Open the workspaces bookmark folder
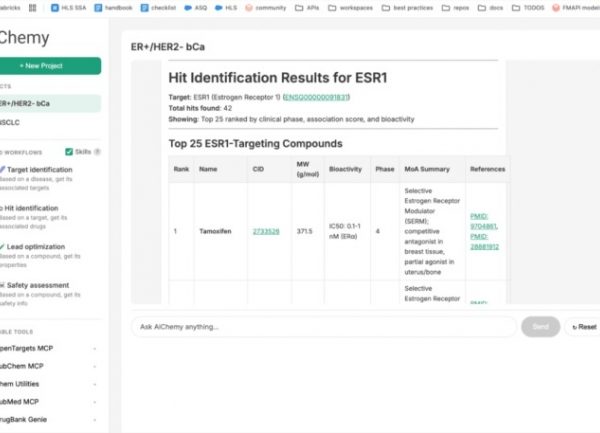This screenshot has width=600, height=433. click(350, 8)
